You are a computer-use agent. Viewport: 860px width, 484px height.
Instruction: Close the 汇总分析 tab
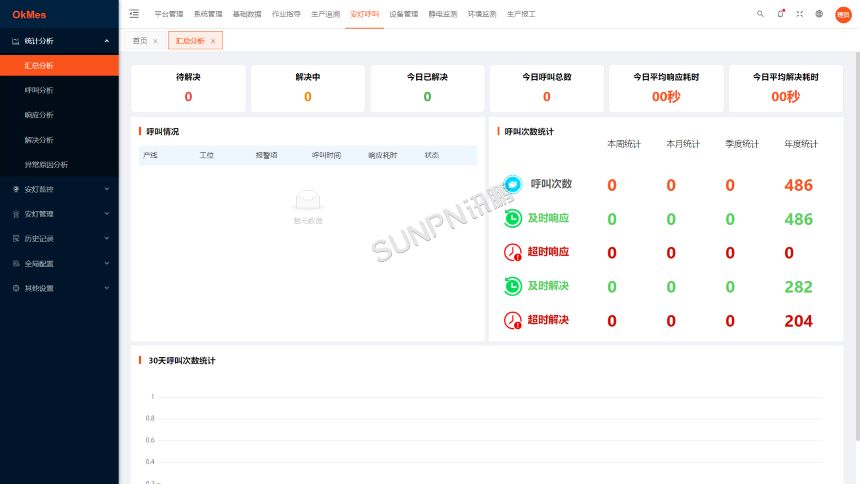[213, 41]
